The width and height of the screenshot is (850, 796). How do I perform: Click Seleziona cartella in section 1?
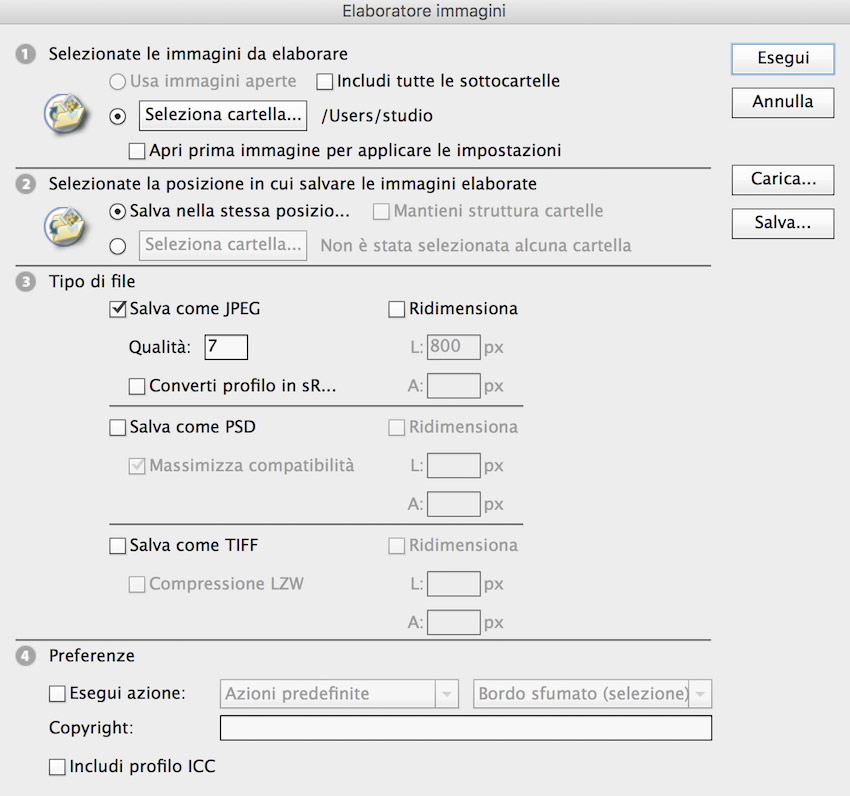click(222, 116)
